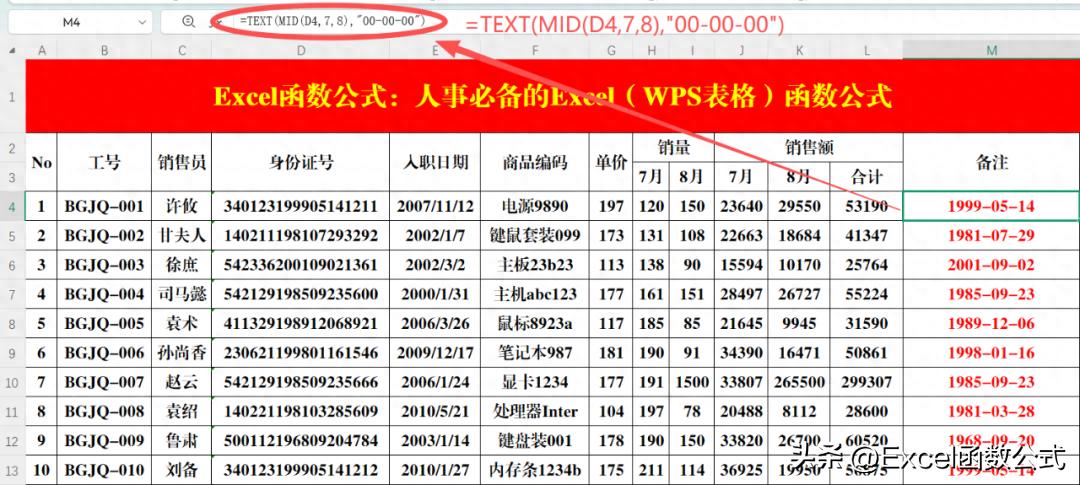Screen dimensions: 1080x485
Task: Click the '合计' header cell
Action: click(x=866, y=177)
